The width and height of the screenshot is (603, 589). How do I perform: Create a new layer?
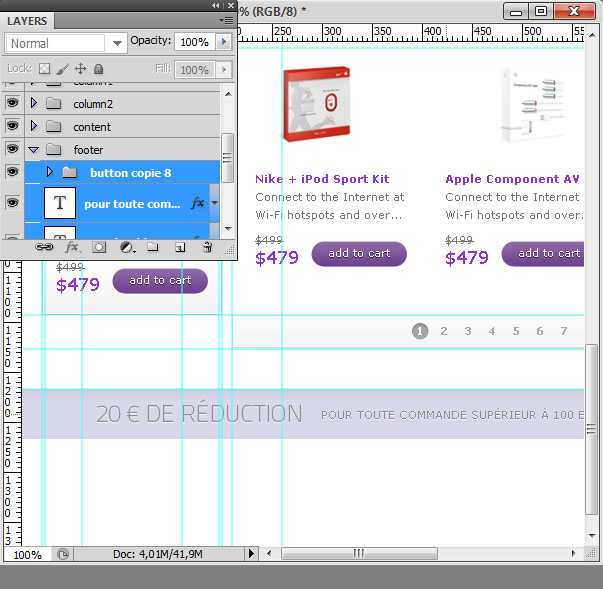click(x=180, y=247)
